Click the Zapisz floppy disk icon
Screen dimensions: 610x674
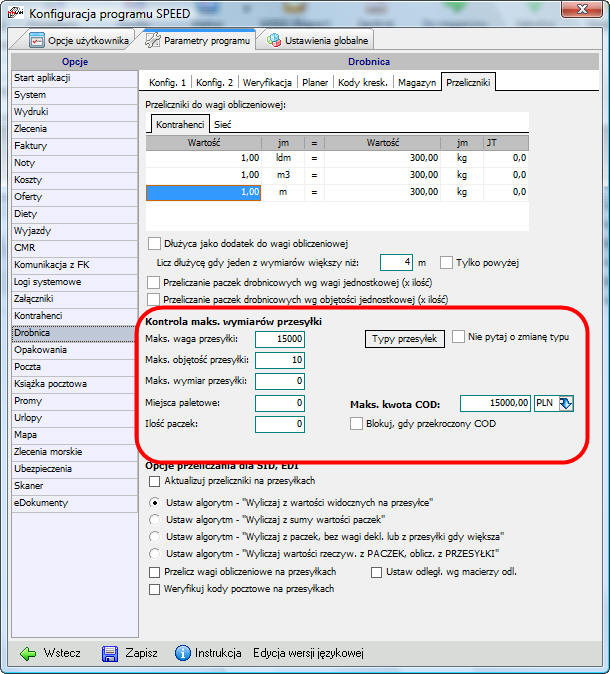(110, 653)
